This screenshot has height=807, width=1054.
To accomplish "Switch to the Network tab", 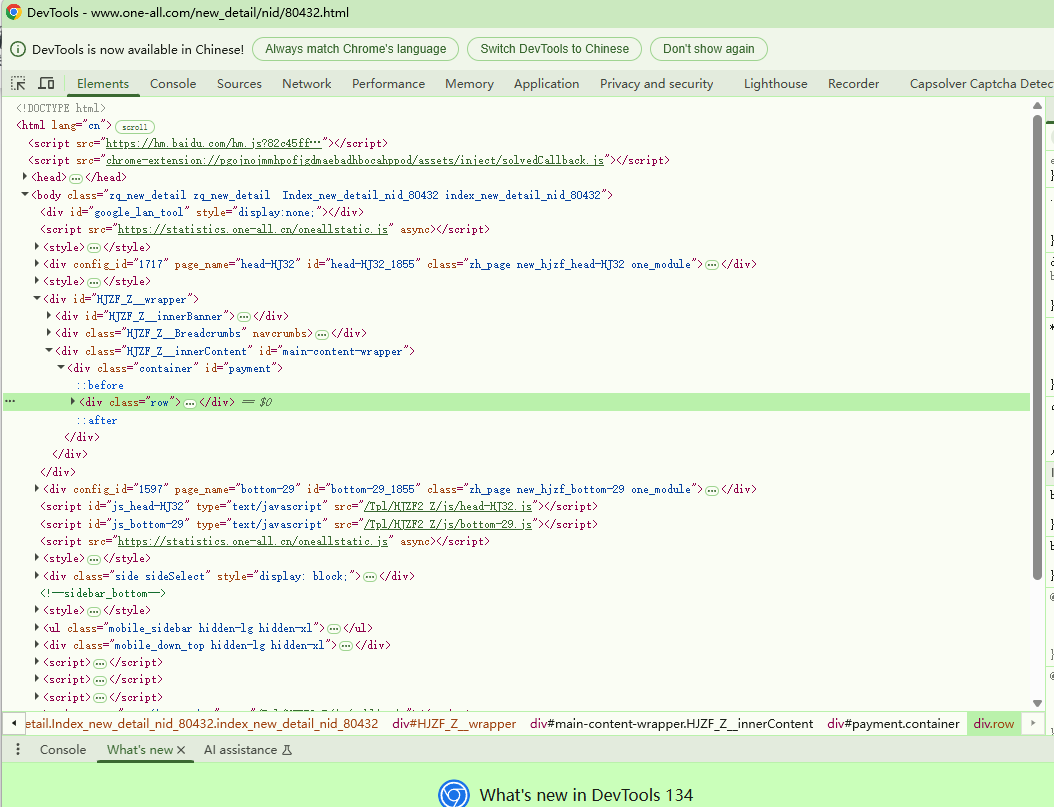I will point(306,84).
